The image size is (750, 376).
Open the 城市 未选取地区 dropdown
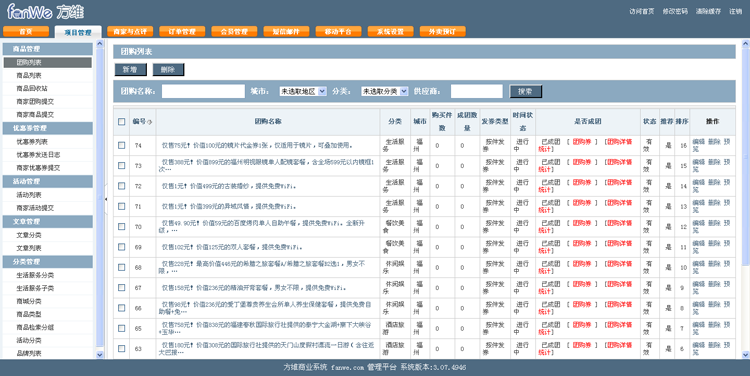303,91
